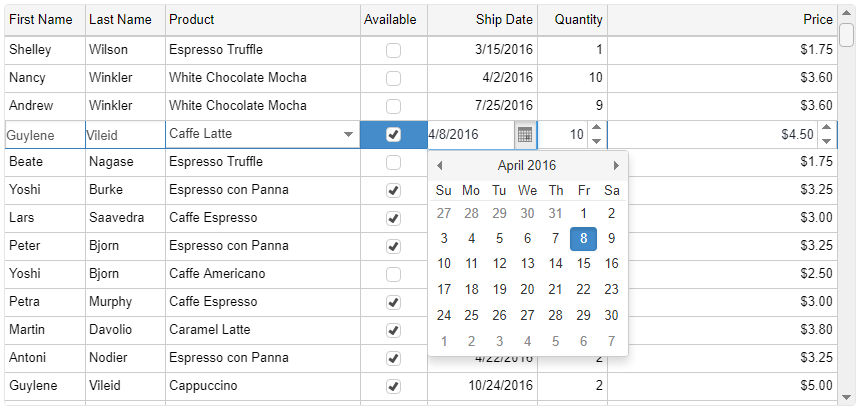The width and height of the screenshot is (861, 411).
Task: Select April 15 in the calendar
Action: (x=583, y=264)
